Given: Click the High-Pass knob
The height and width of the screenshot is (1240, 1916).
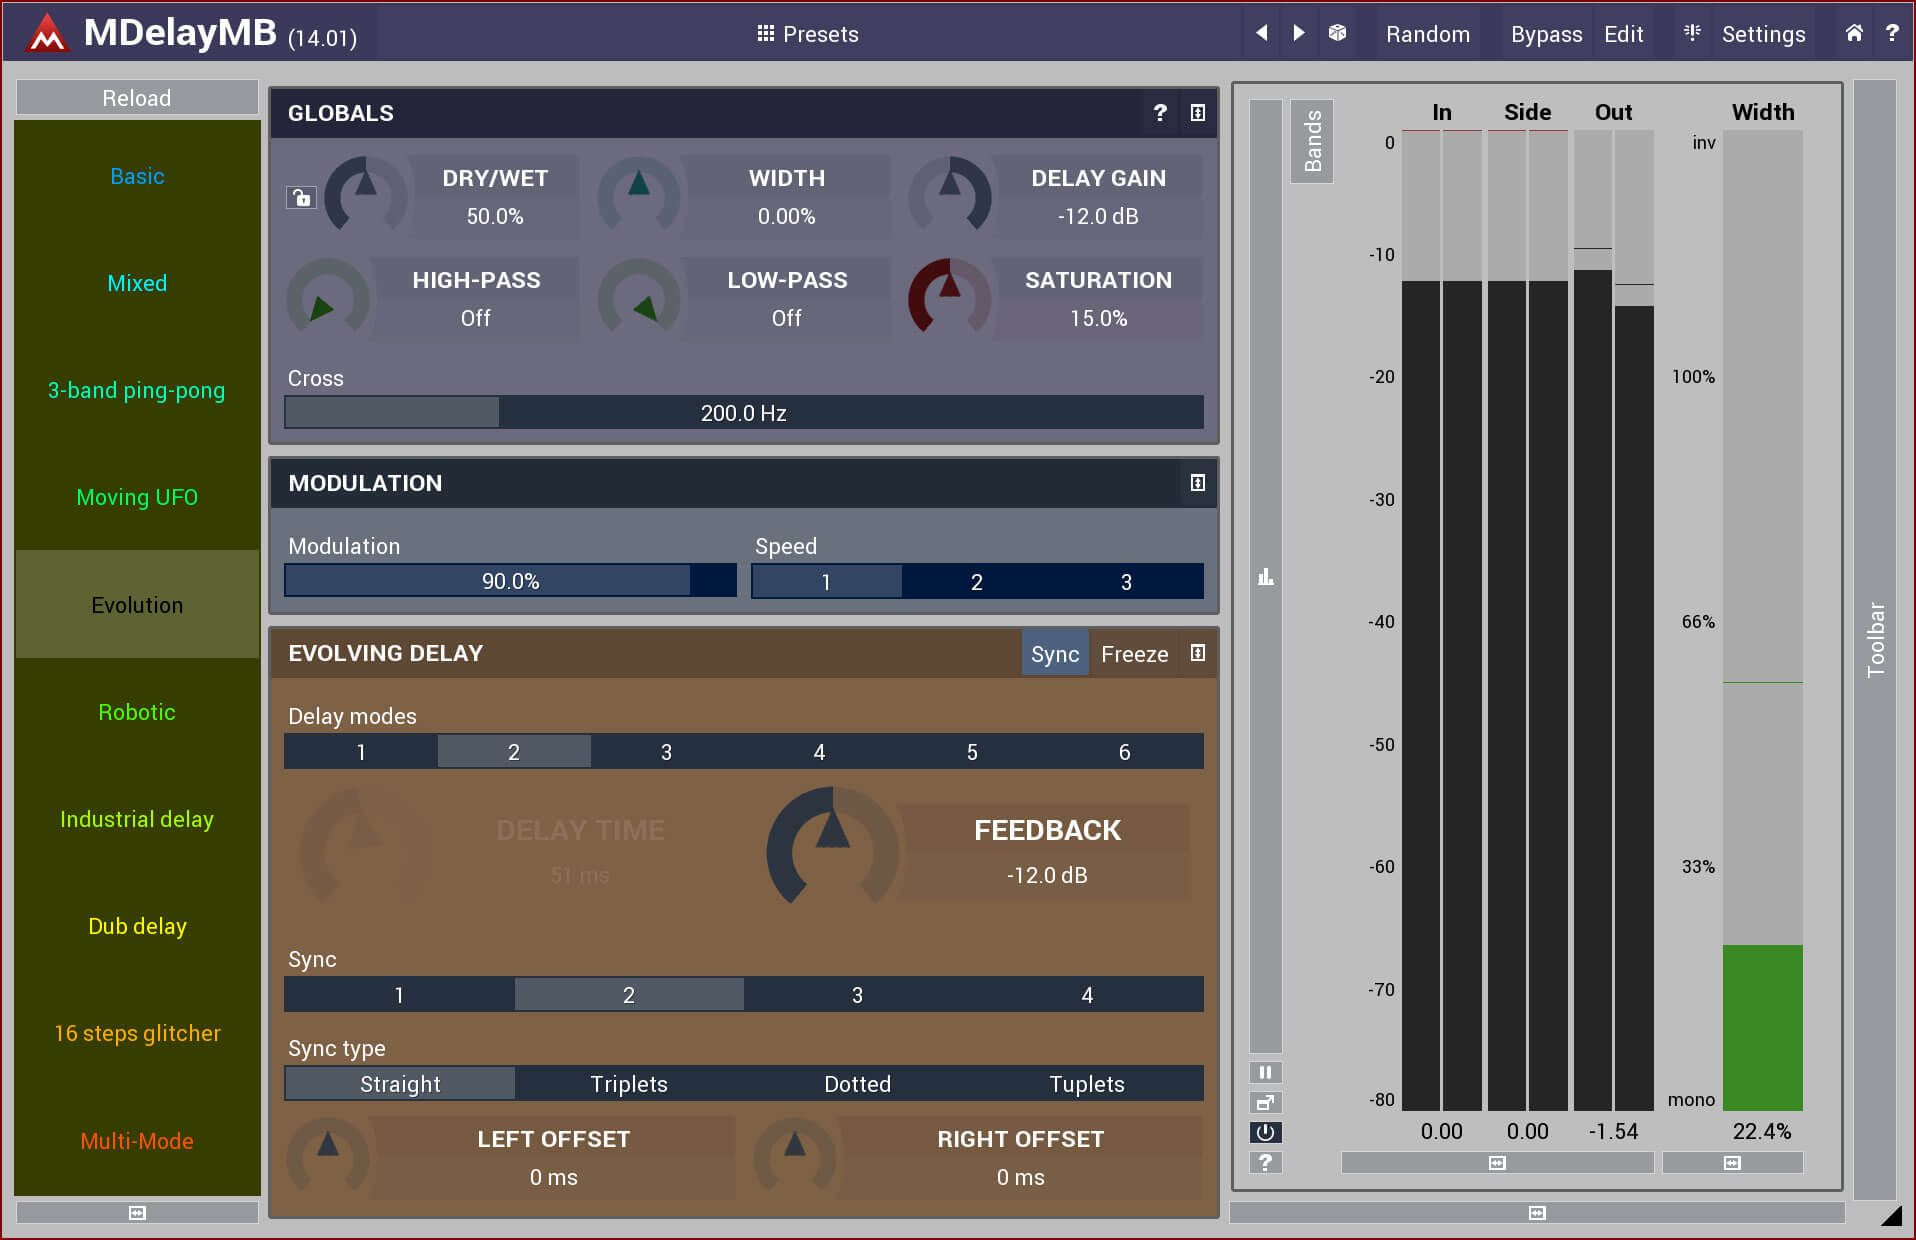Looking at the screenshot, I should click(327, 298).
